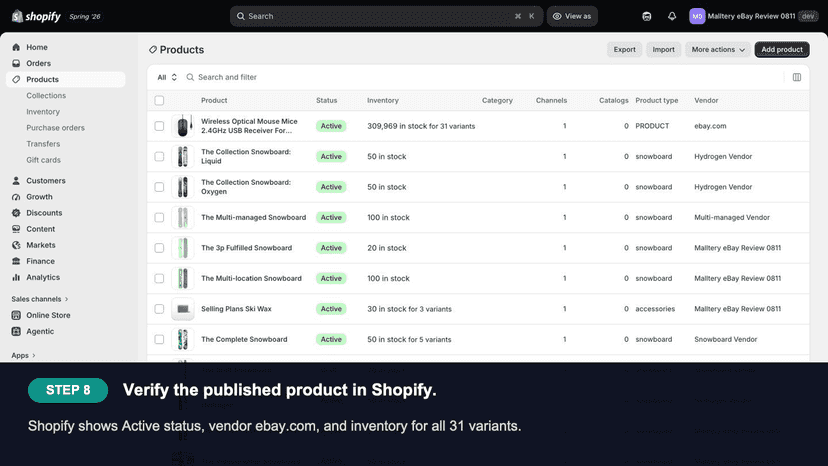Click The Complete Snowboard thumbnail
Viewport: 828px width, 466px height.
[x=183, y=339]
